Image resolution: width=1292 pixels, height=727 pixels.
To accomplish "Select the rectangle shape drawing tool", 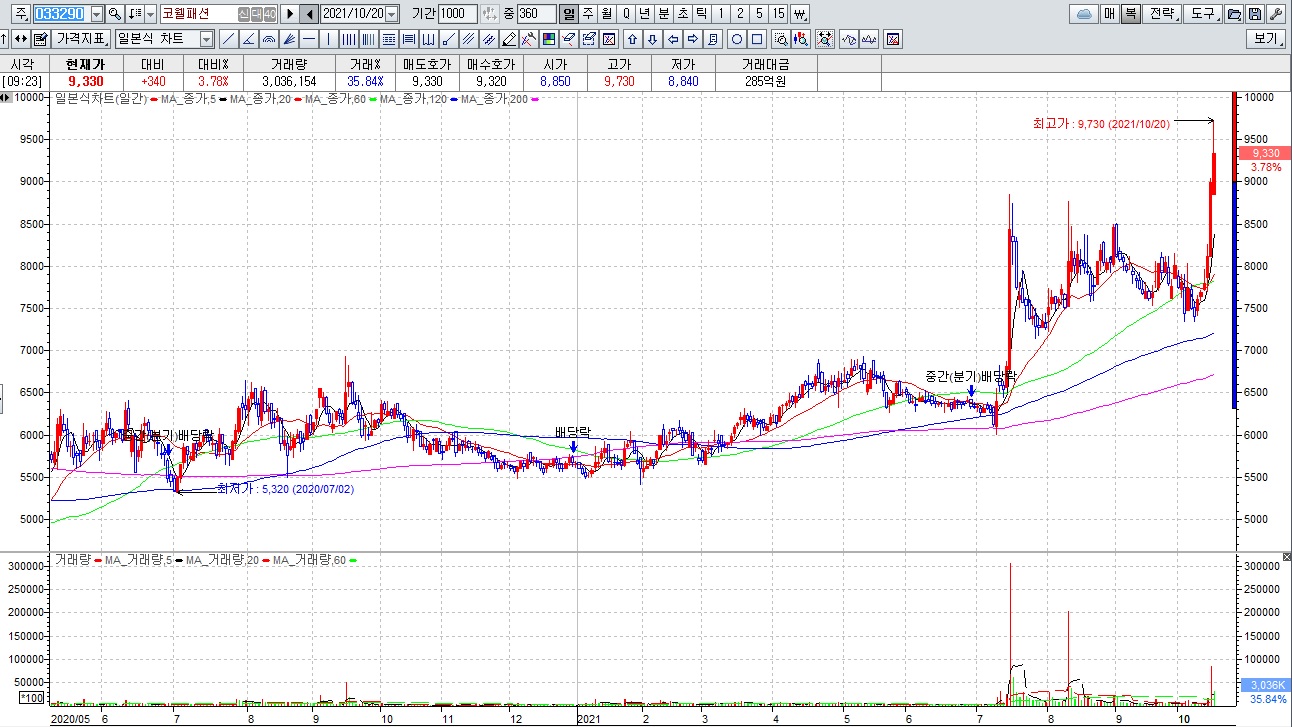I will point(757,39).
